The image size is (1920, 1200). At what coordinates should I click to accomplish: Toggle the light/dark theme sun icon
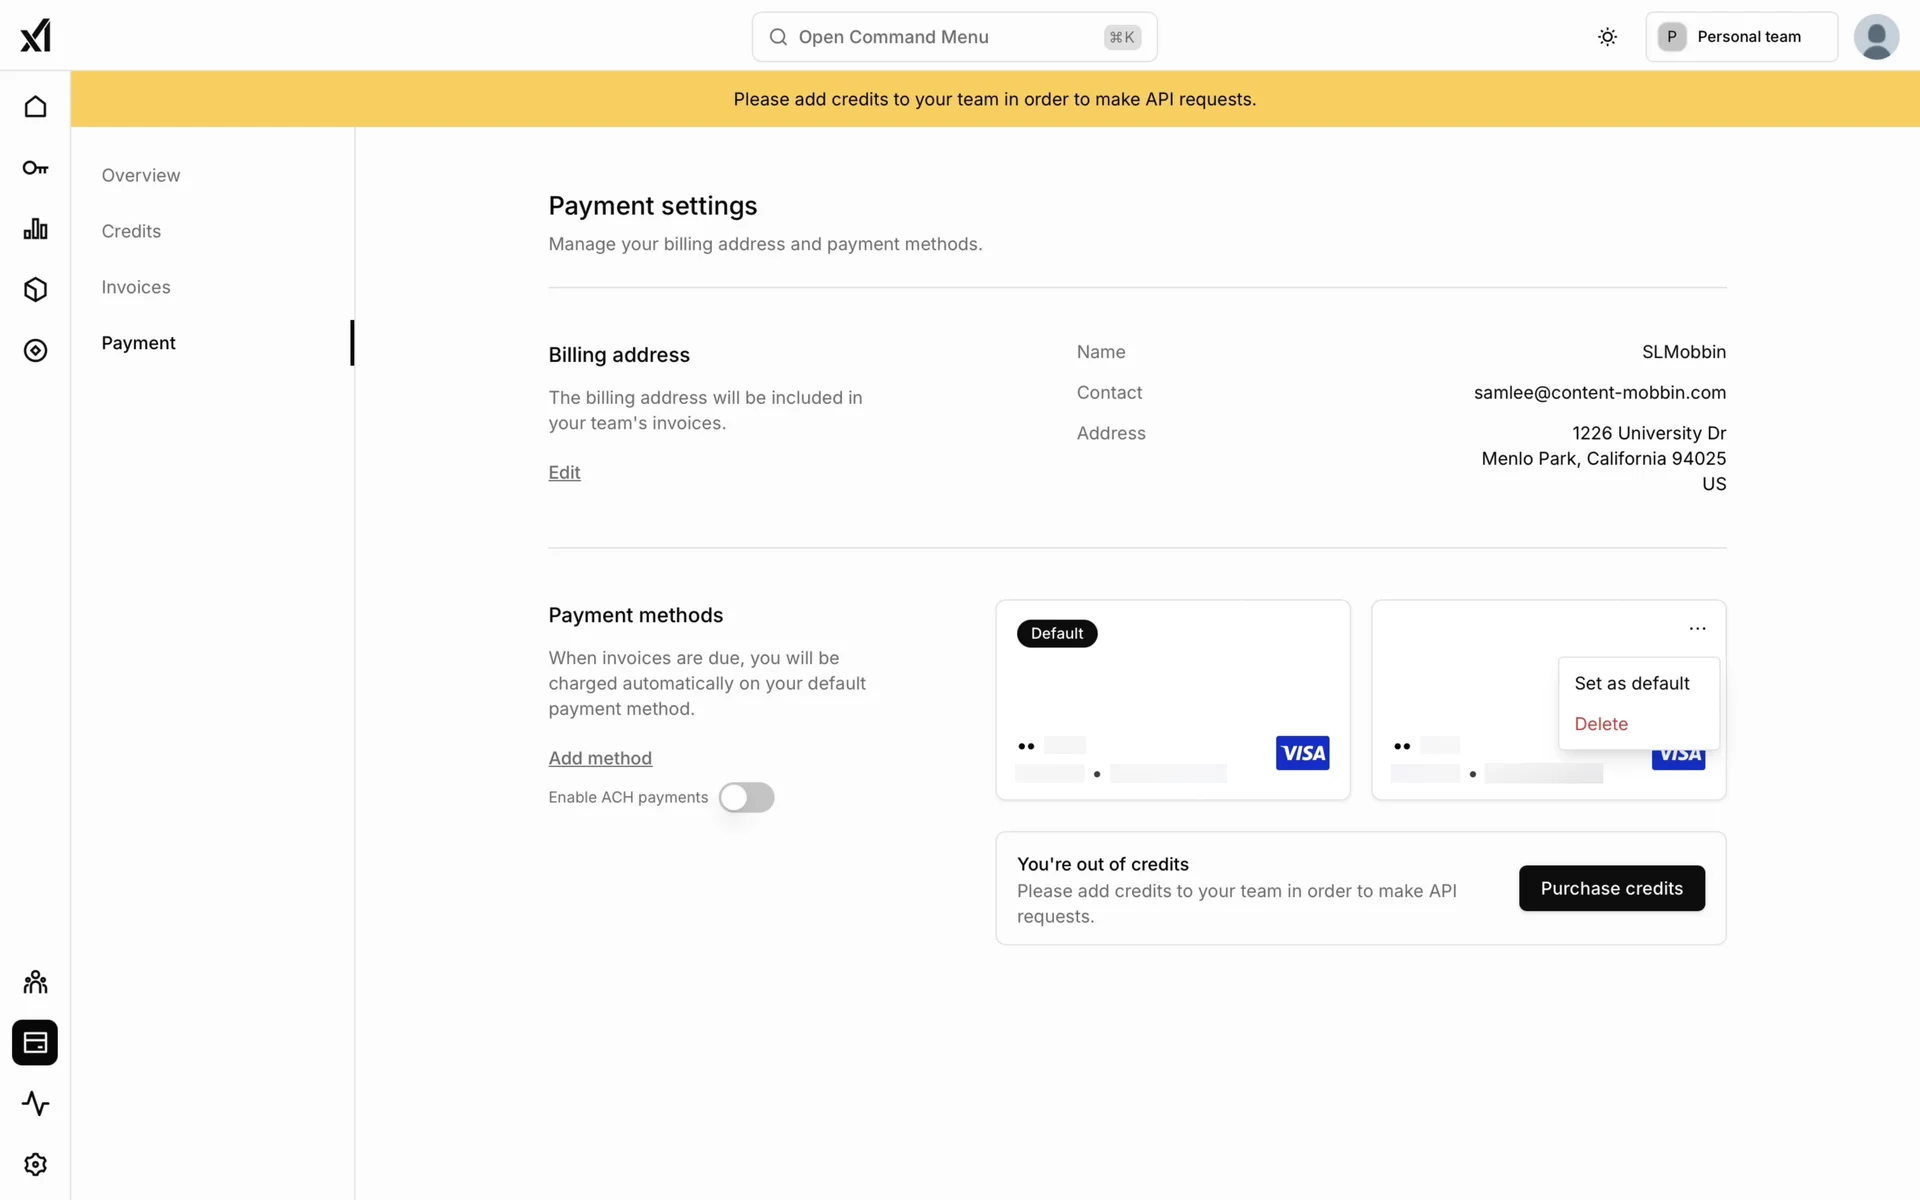tap(1607, 37)
